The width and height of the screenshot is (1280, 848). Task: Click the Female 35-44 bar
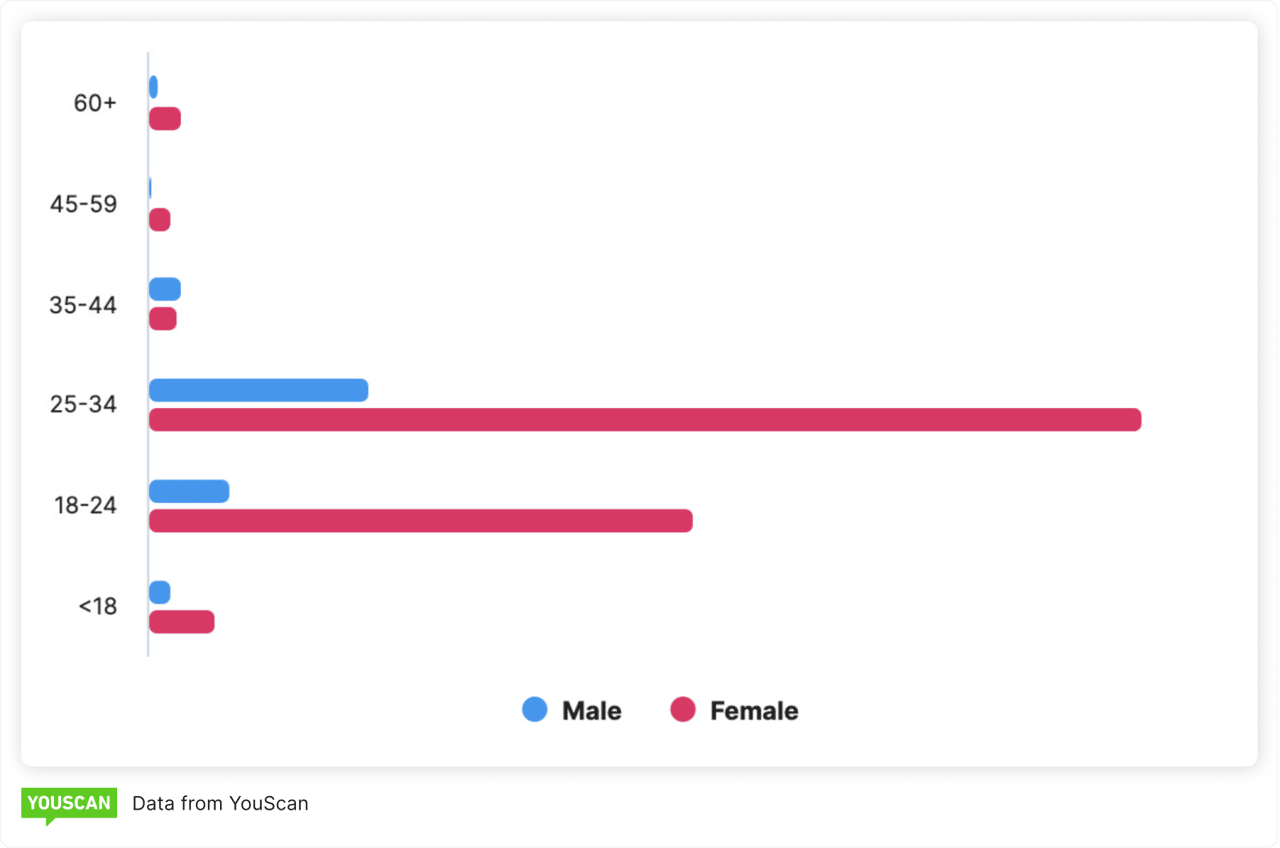[163, 319]
